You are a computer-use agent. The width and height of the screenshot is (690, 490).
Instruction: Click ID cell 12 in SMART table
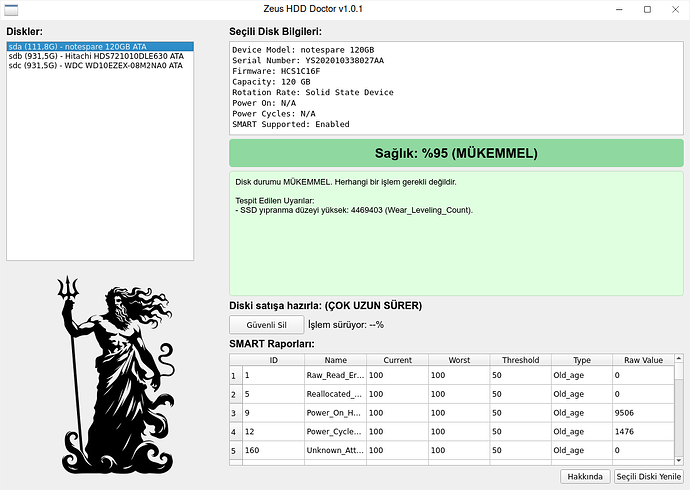click(273, 431)
